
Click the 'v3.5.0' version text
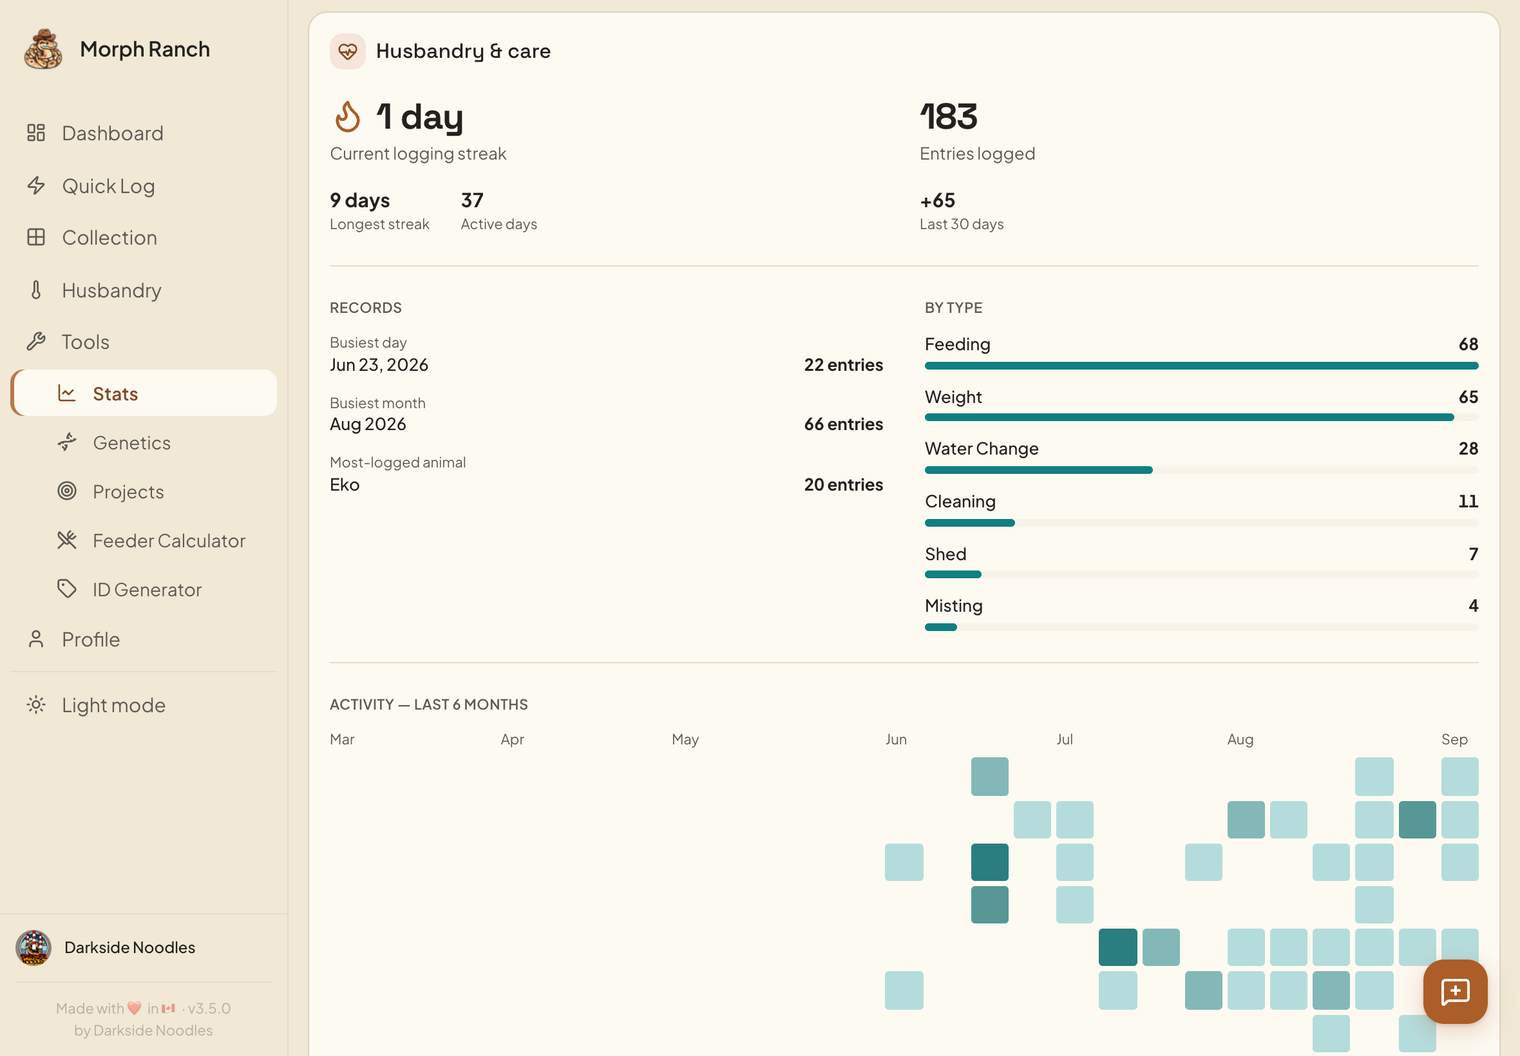point(209,1008)
